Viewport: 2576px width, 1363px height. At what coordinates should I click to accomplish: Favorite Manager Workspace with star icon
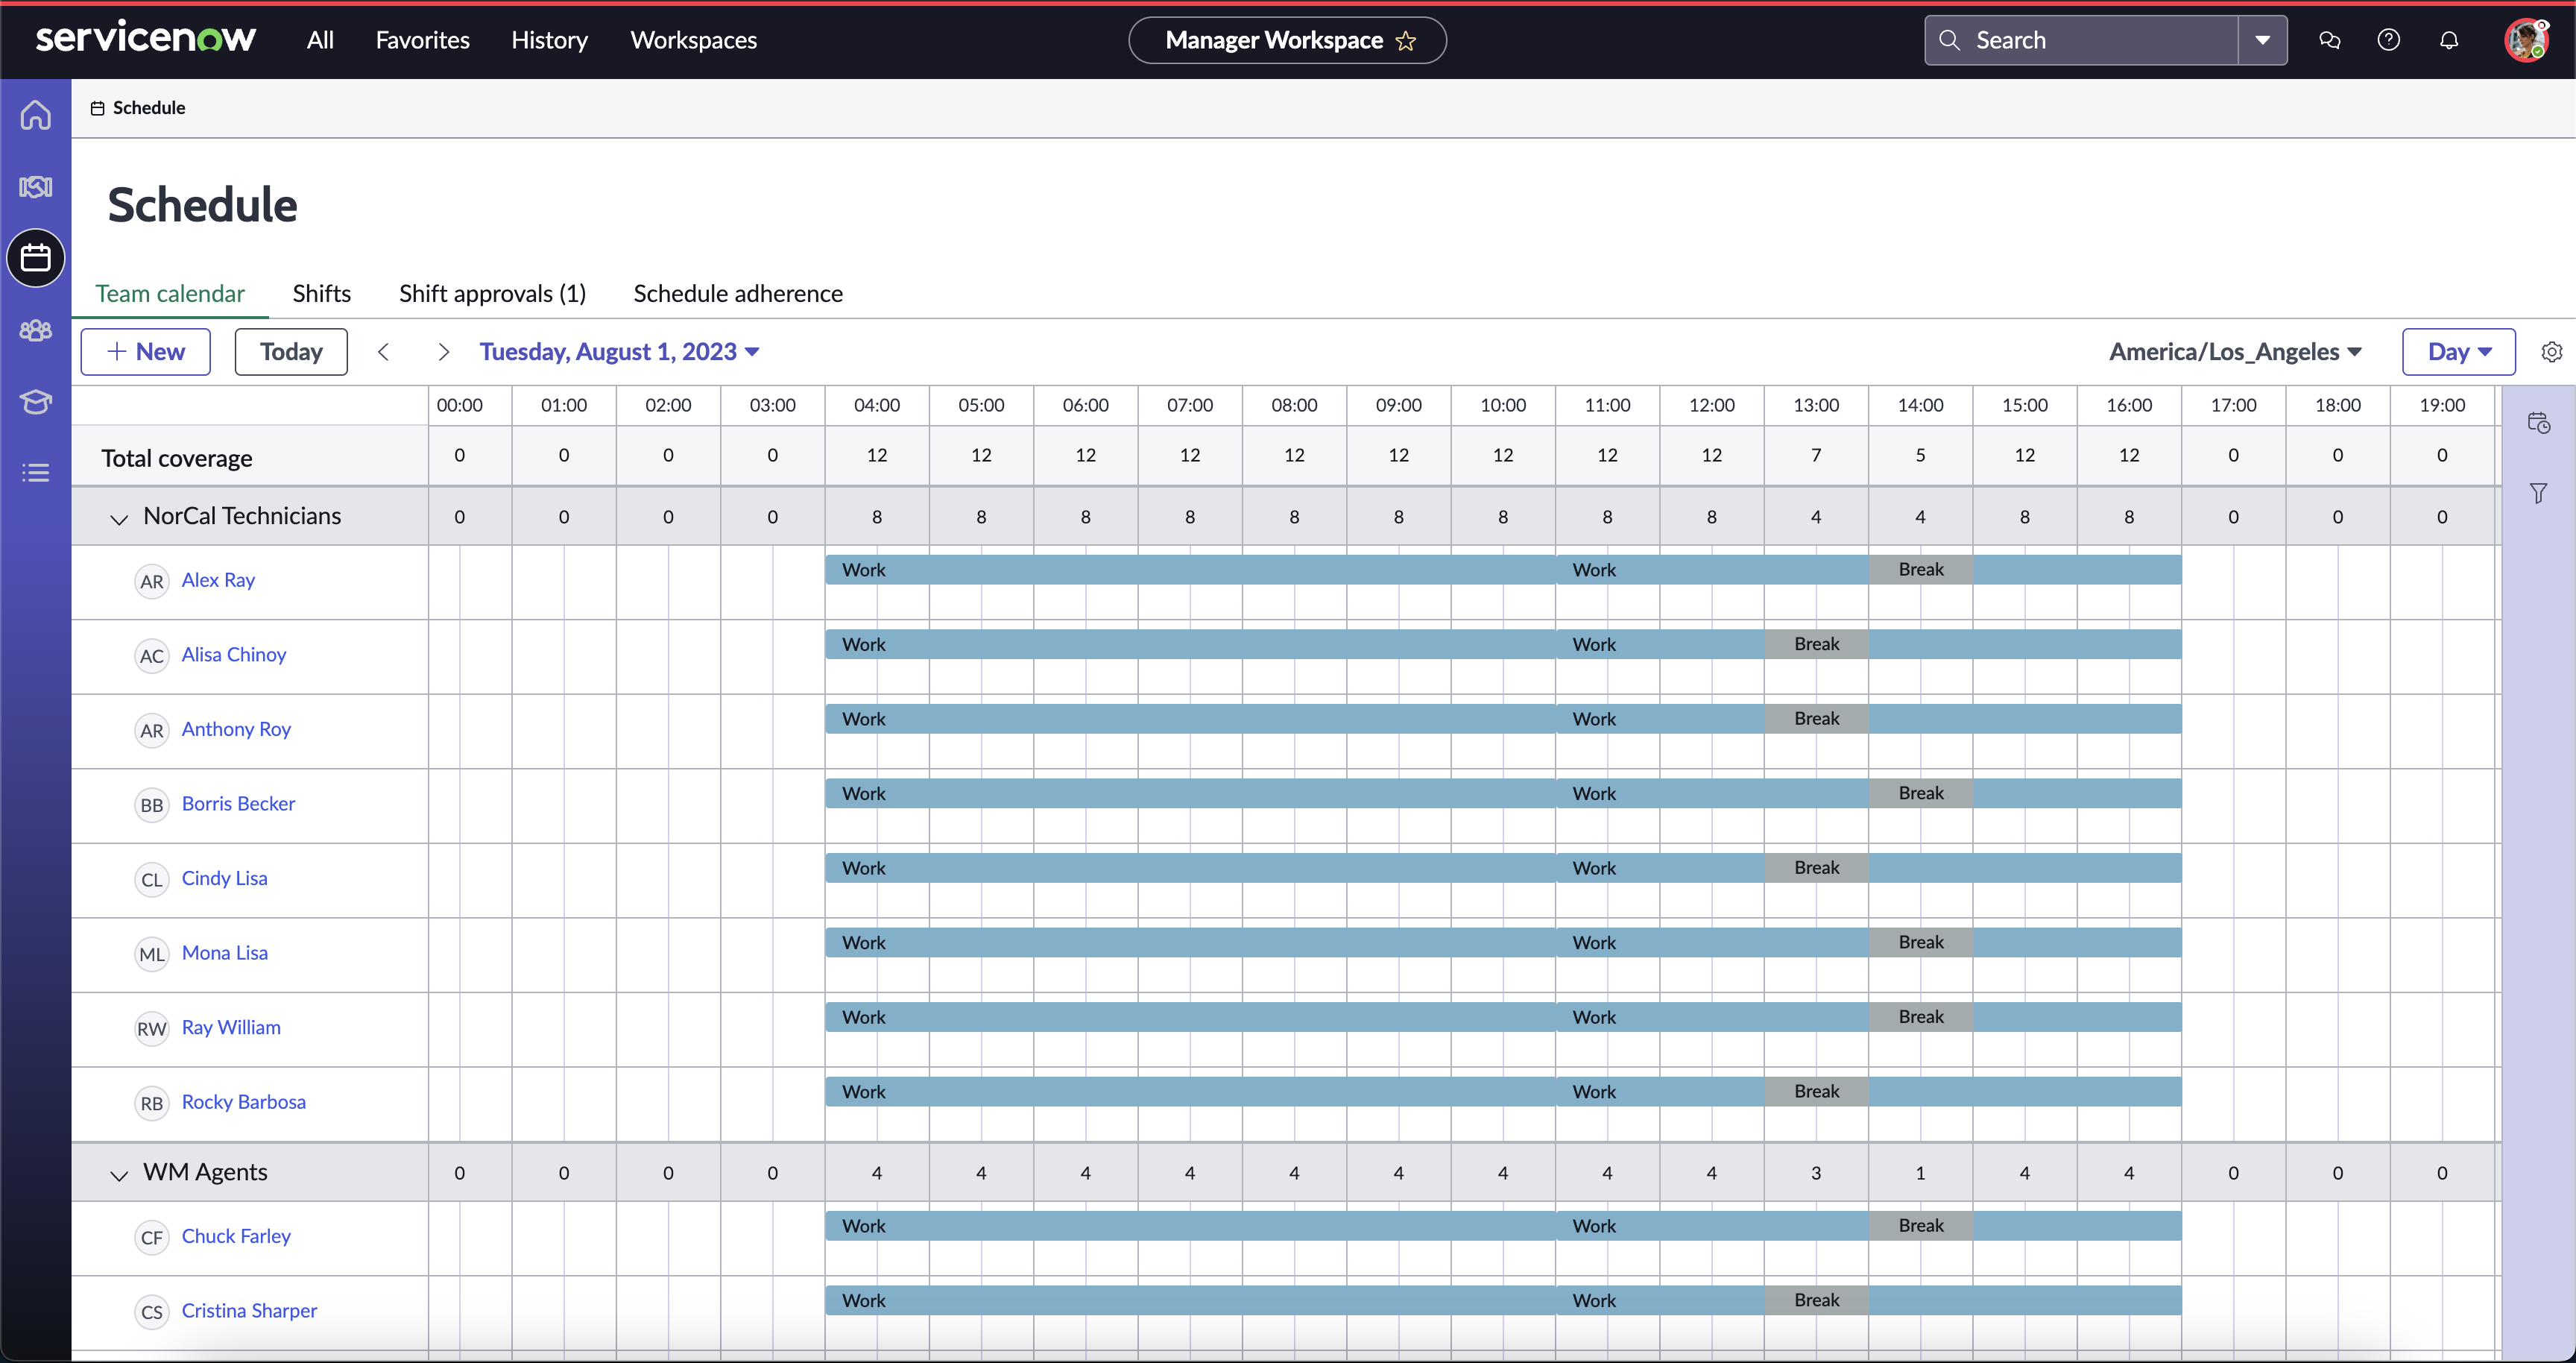(x=1406, y=41)
